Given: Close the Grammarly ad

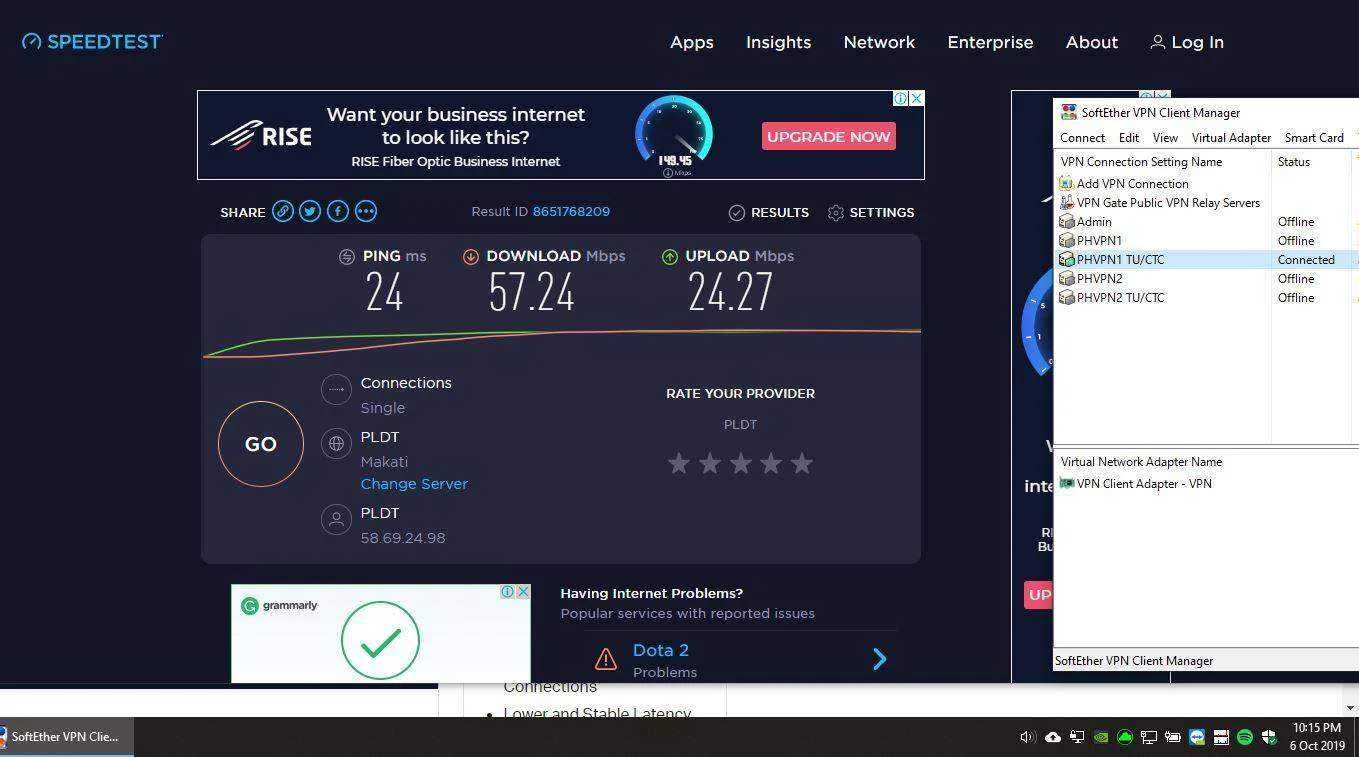Looking at the screenshot, I should click(x=522, y=592).
